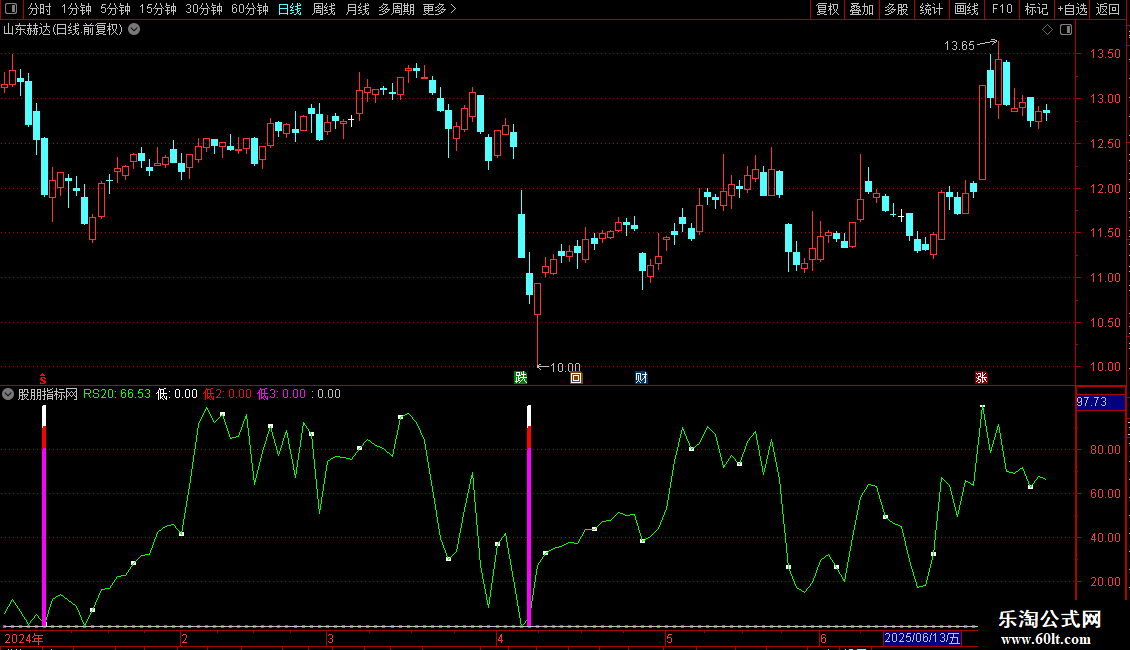Viewport: 1130px width, 650px height.
Task: Click the 10.00 low price label
Action: tap(565, 368)
